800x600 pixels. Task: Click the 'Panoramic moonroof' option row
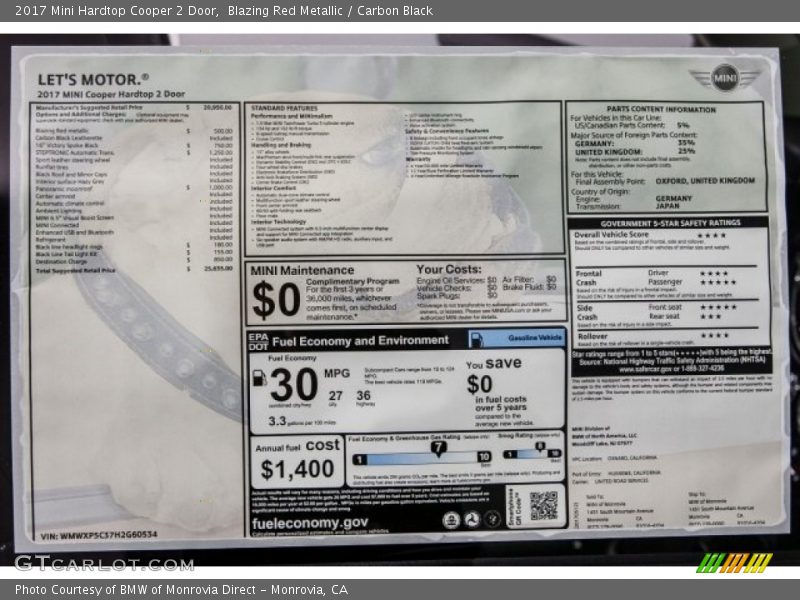134,188
